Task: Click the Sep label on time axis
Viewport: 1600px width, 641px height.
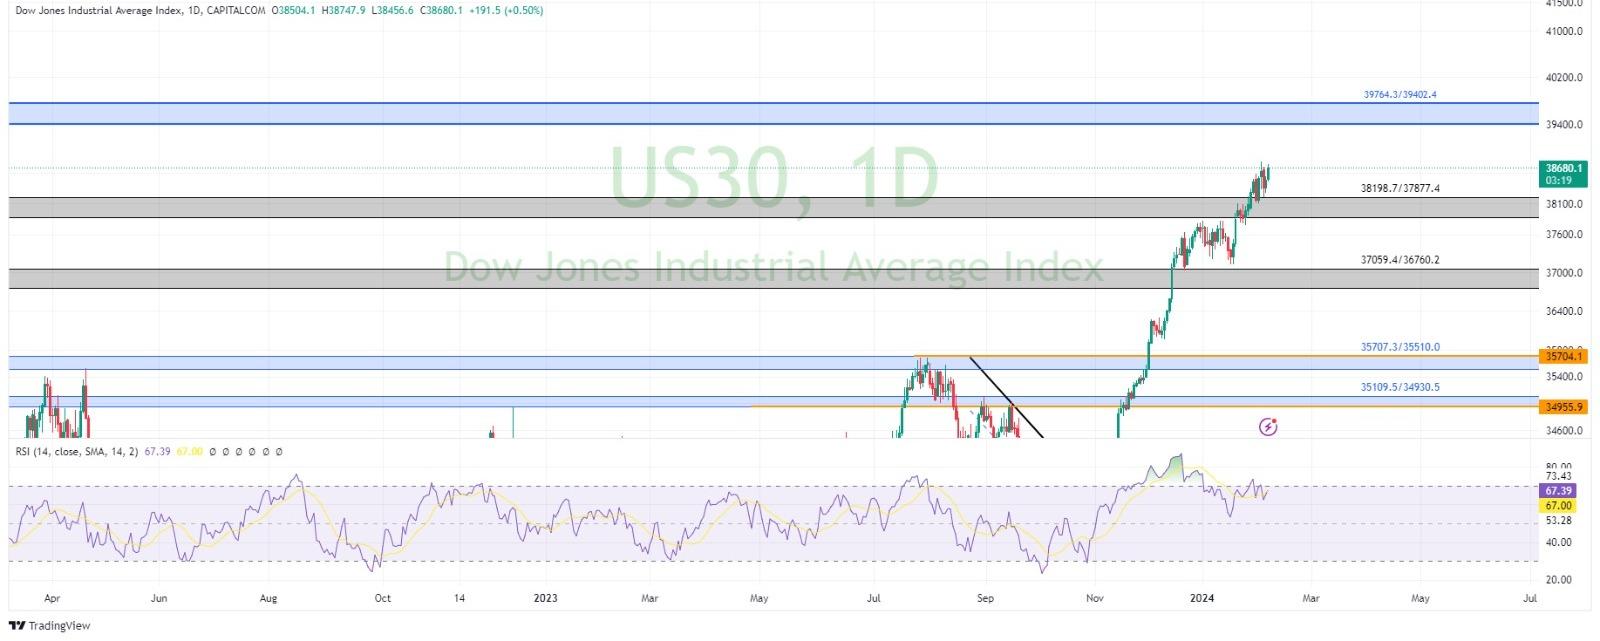Action: [x=985, y=599]
